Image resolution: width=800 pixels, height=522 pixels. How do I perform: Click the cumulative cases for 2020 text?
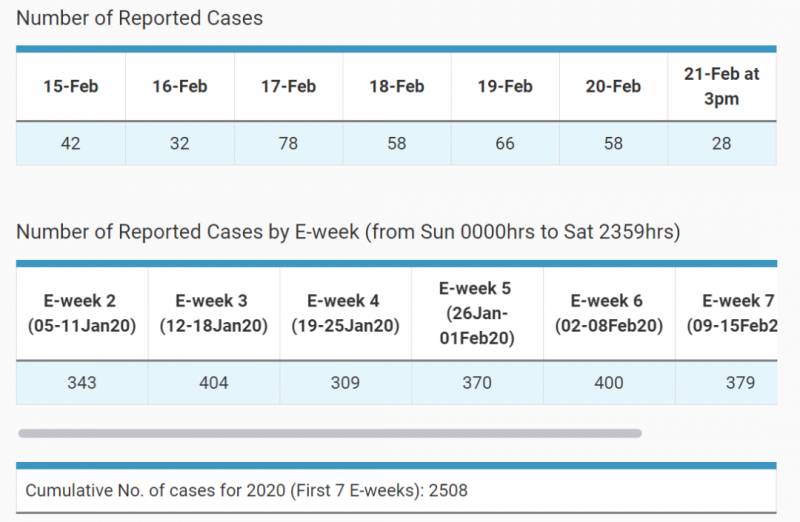coord(246,491)
